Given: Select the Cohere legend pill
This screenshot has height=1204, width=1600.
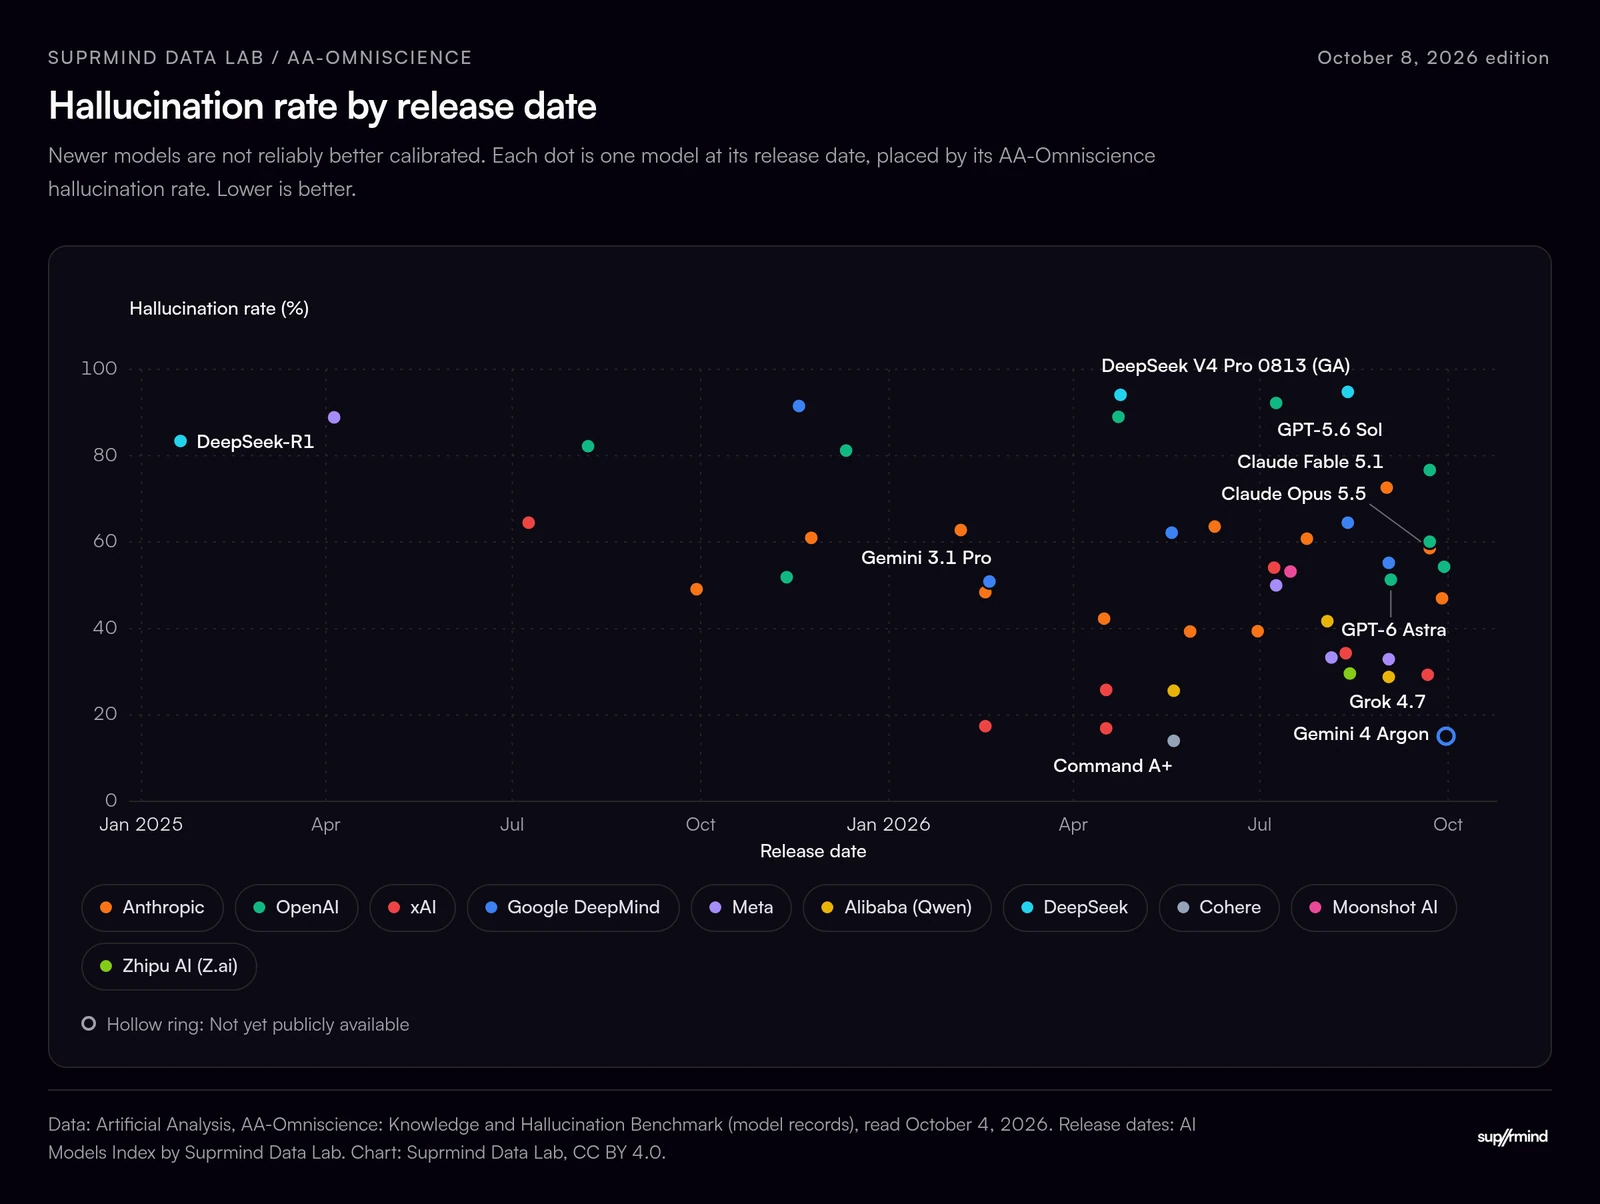Looking at the screenshot, I should pyautogui.click(x=1219, y=908).
